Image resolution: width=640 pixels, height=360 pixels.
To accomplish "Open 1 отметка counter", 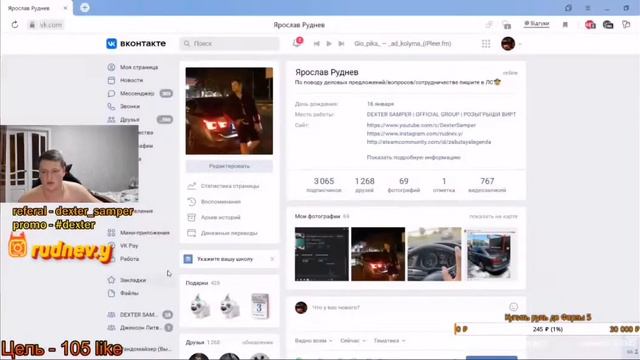I will coord(444,185).
